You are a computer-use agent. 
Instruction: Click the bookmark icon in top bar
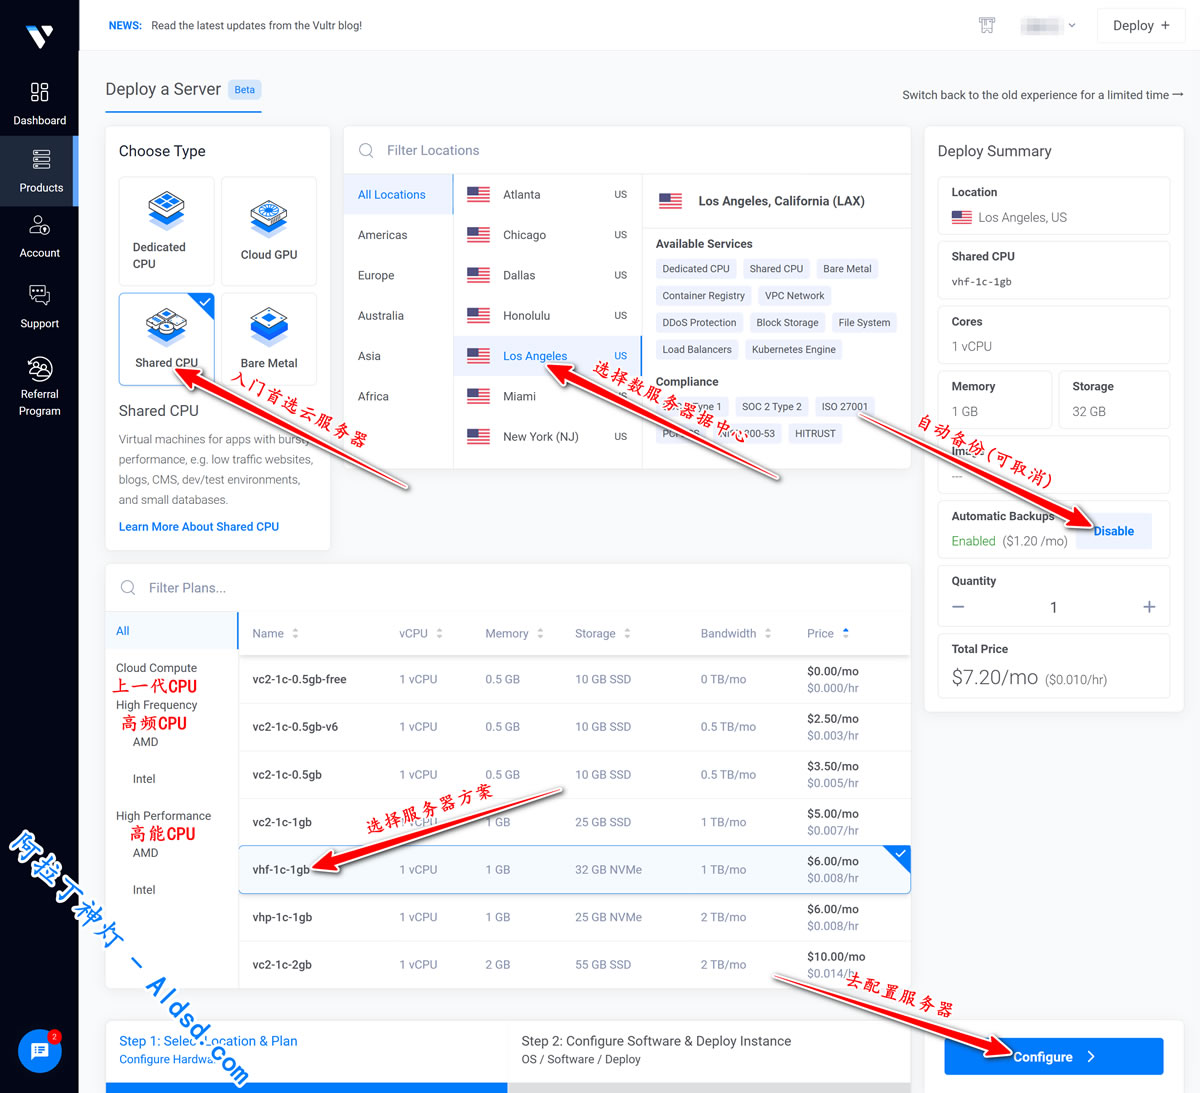tap(986, 26)
